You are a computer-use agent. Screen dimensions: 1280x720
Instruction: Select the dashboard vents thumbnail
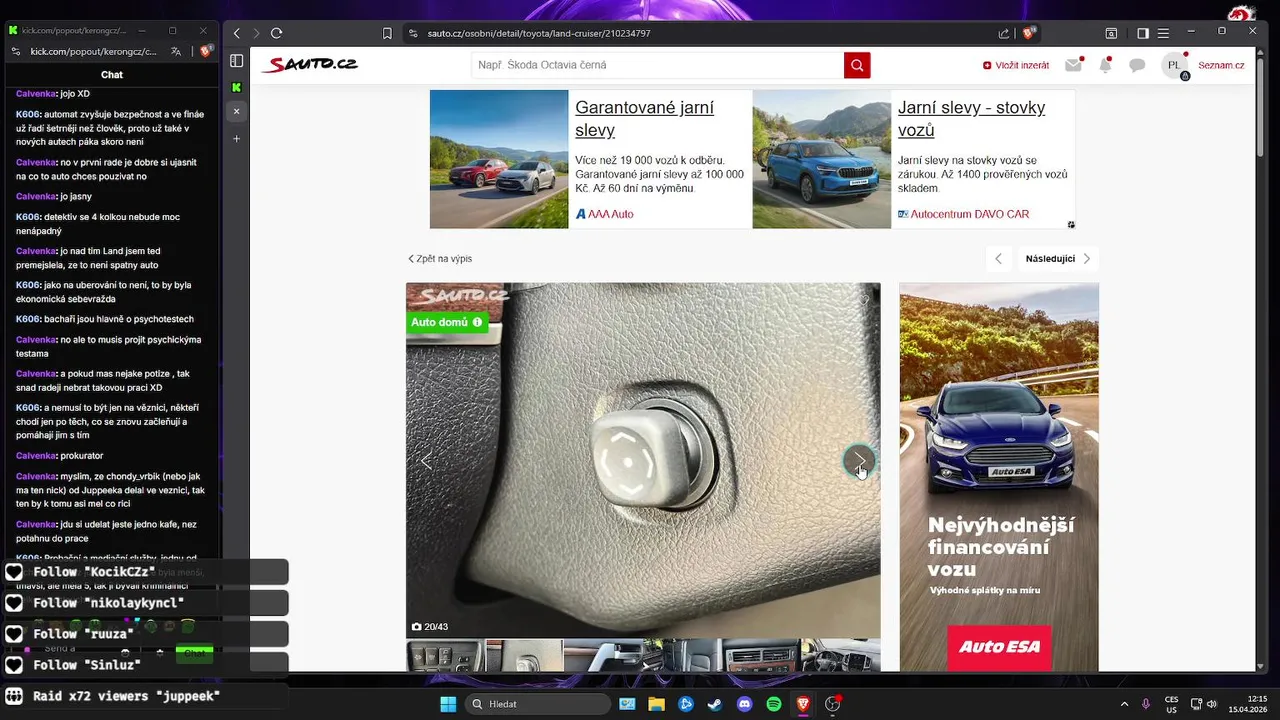coord(763,656)
